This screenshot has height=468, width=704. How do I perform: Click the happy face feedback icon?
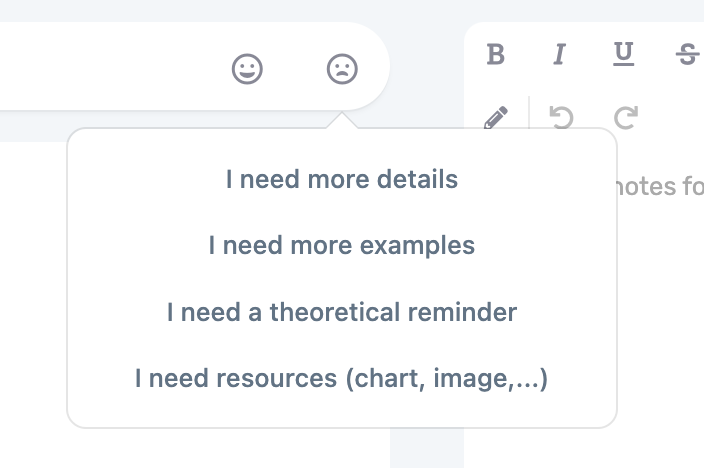coord(247,69)
